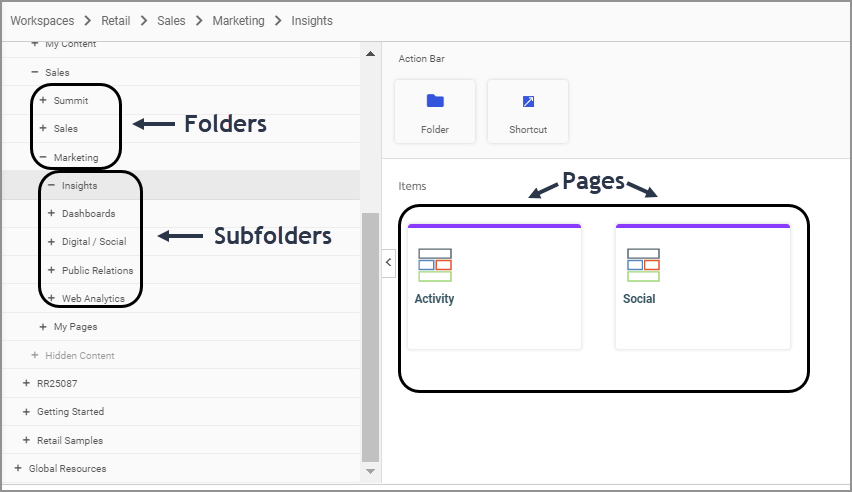Click the Shortcut arrow icon
The height and width of the screenshot is (492, 852).
click(528, 101)
